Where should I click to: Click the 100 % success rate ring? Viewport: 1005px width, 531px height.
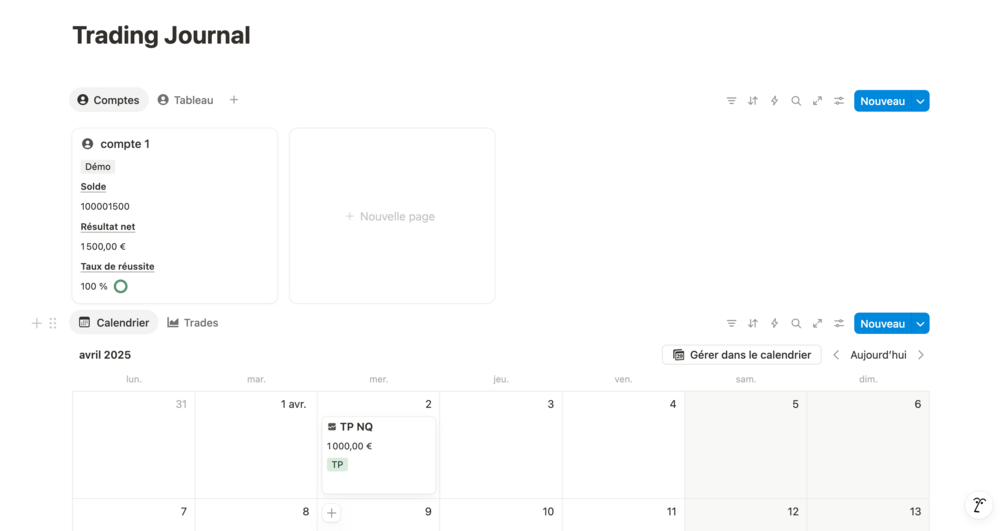tap(120, 286)
